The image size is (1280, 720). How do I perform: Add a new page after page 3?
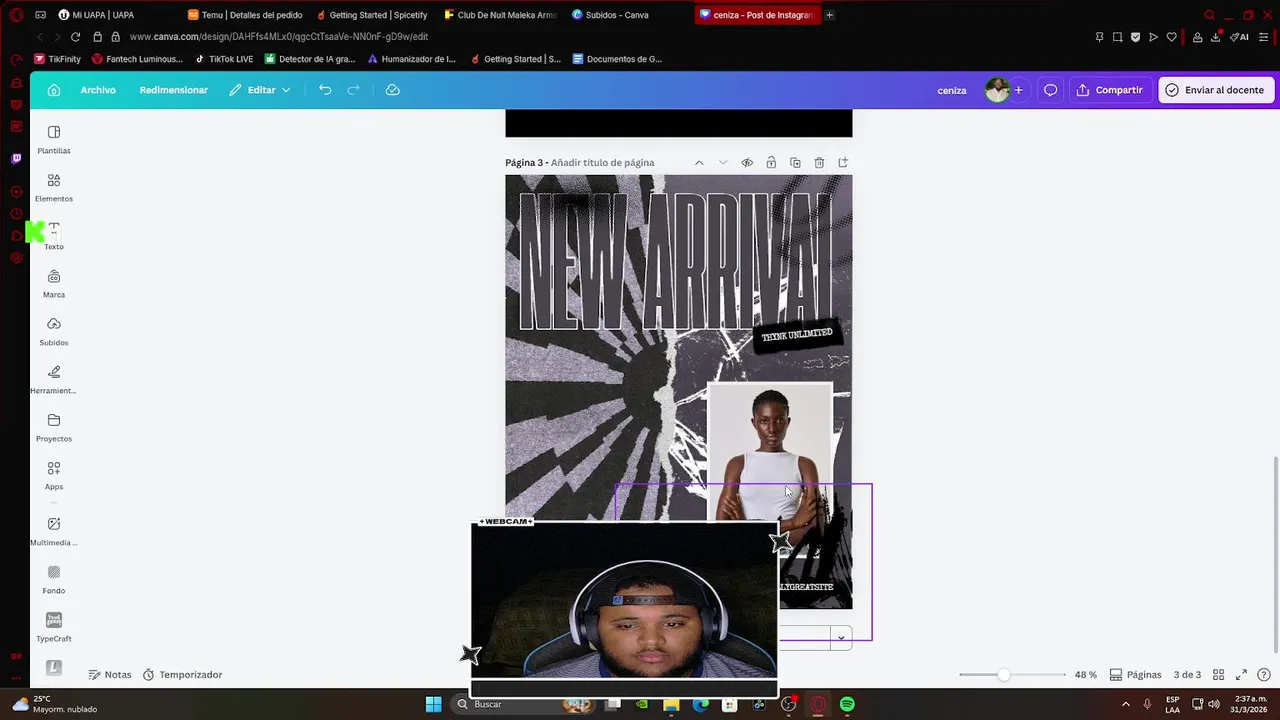coord(843,163)
